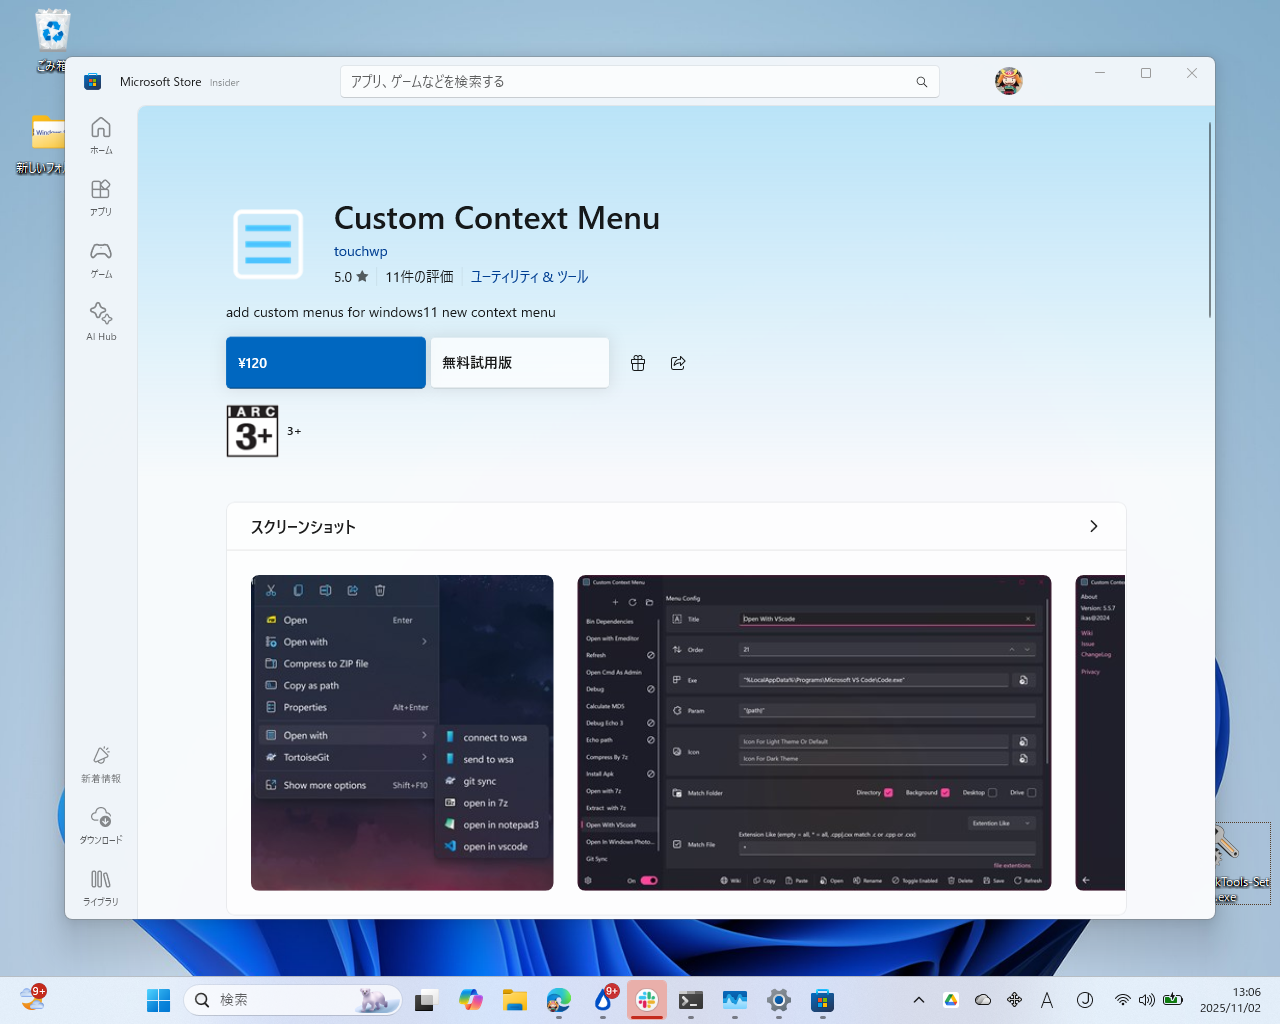This screenshot has width=1280, height=1024.
Task: Open the ユーティリティ & ツール category link
Action: (x=529, y=277)
